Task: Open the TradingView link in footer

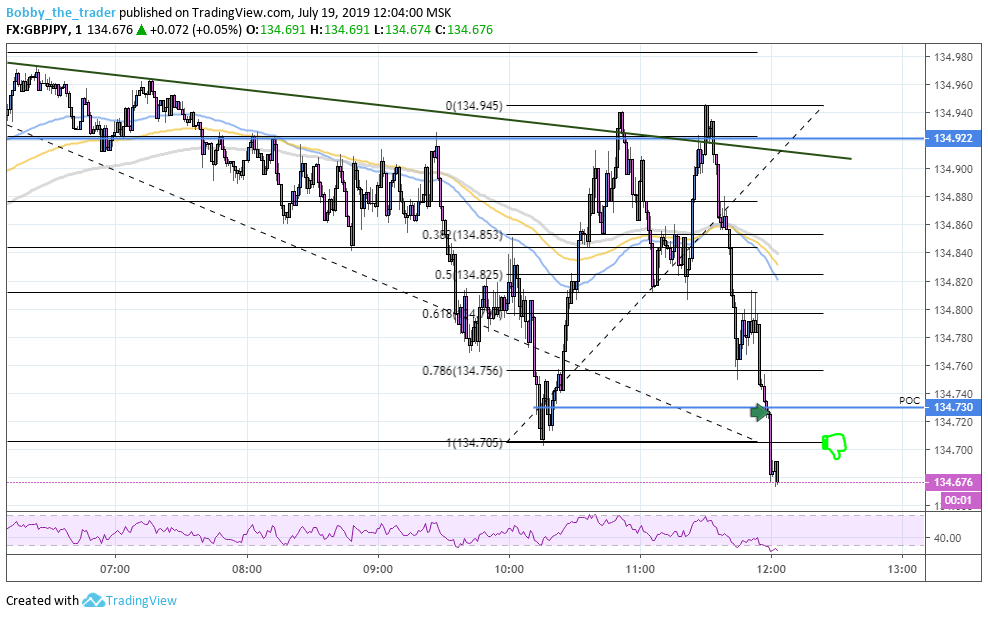Action: (x=141, y=600)
